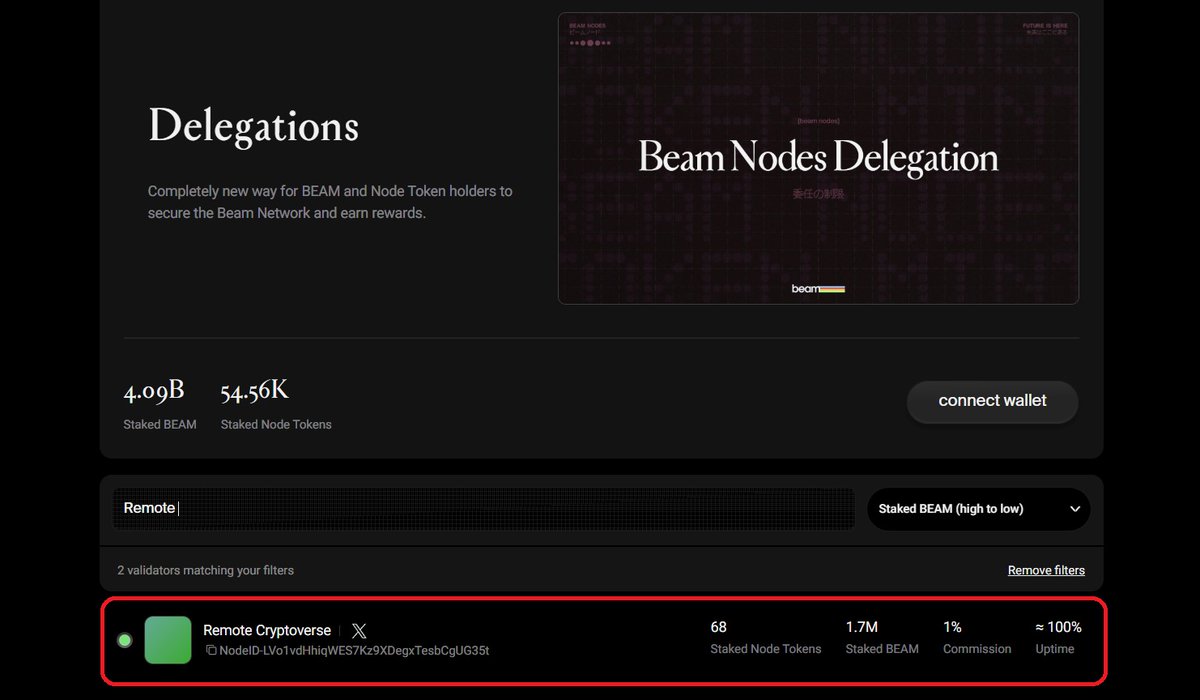Open Remote Cryptoverse's X profile icon

(359, 631)
